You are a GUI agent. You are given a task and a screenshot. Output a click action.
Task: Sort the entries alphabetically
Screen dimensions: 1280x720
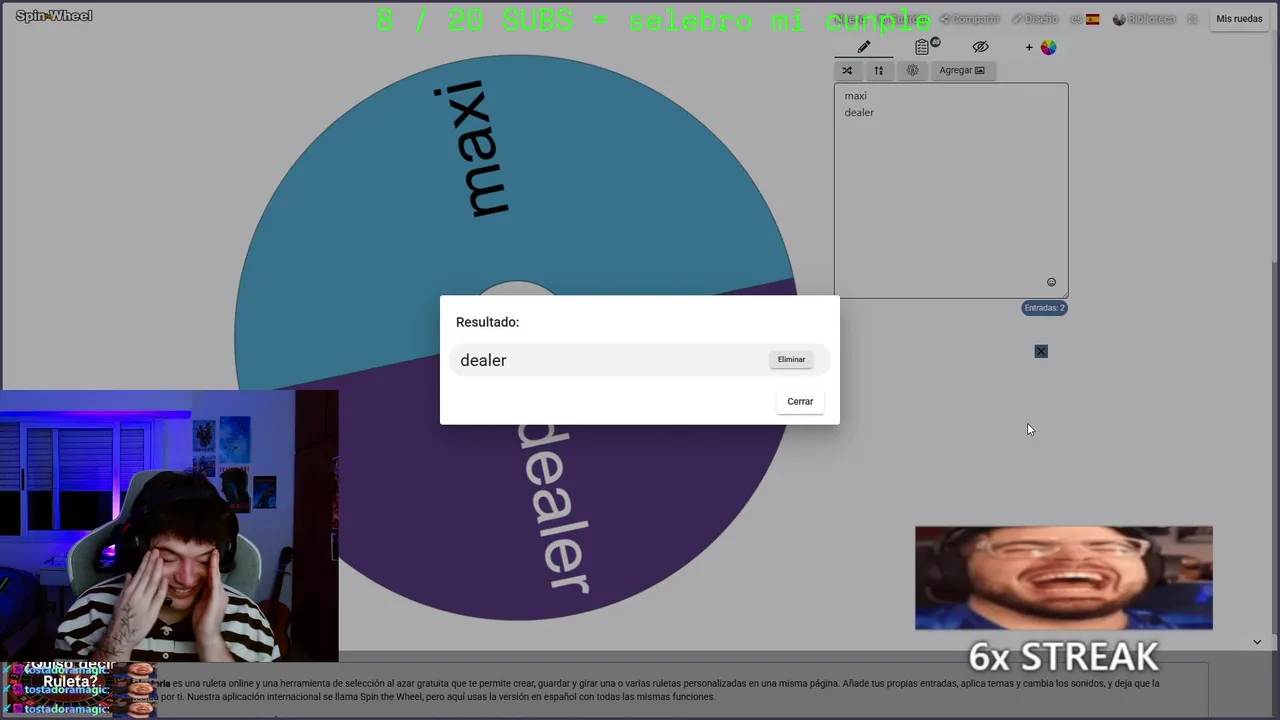879,70
